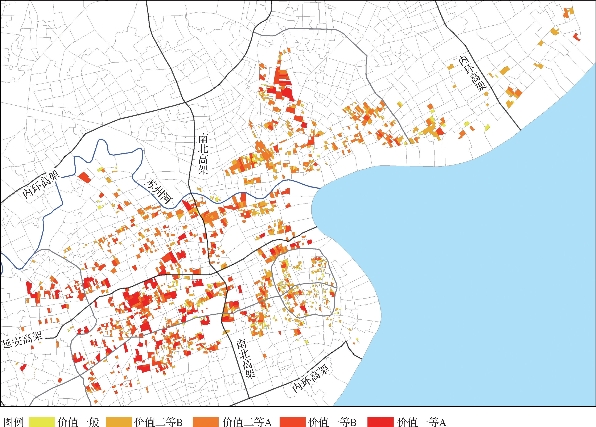Screen dimensions: 596x427
Task: Click the 价值一等B legend color swatch
Action: (x=293, y=422)
